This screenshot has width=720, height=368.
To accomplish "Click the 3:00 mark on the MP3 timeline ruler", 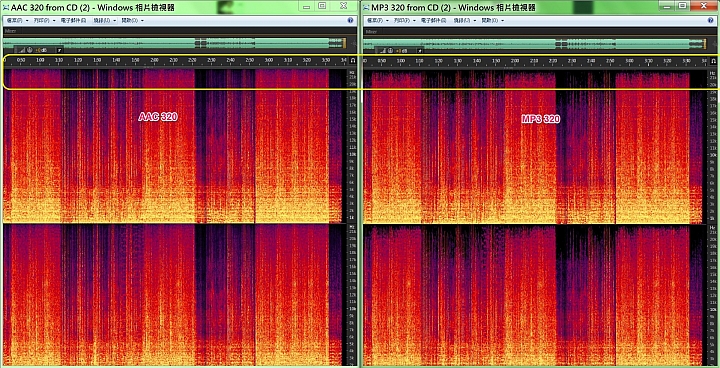I will coord(629,60).
